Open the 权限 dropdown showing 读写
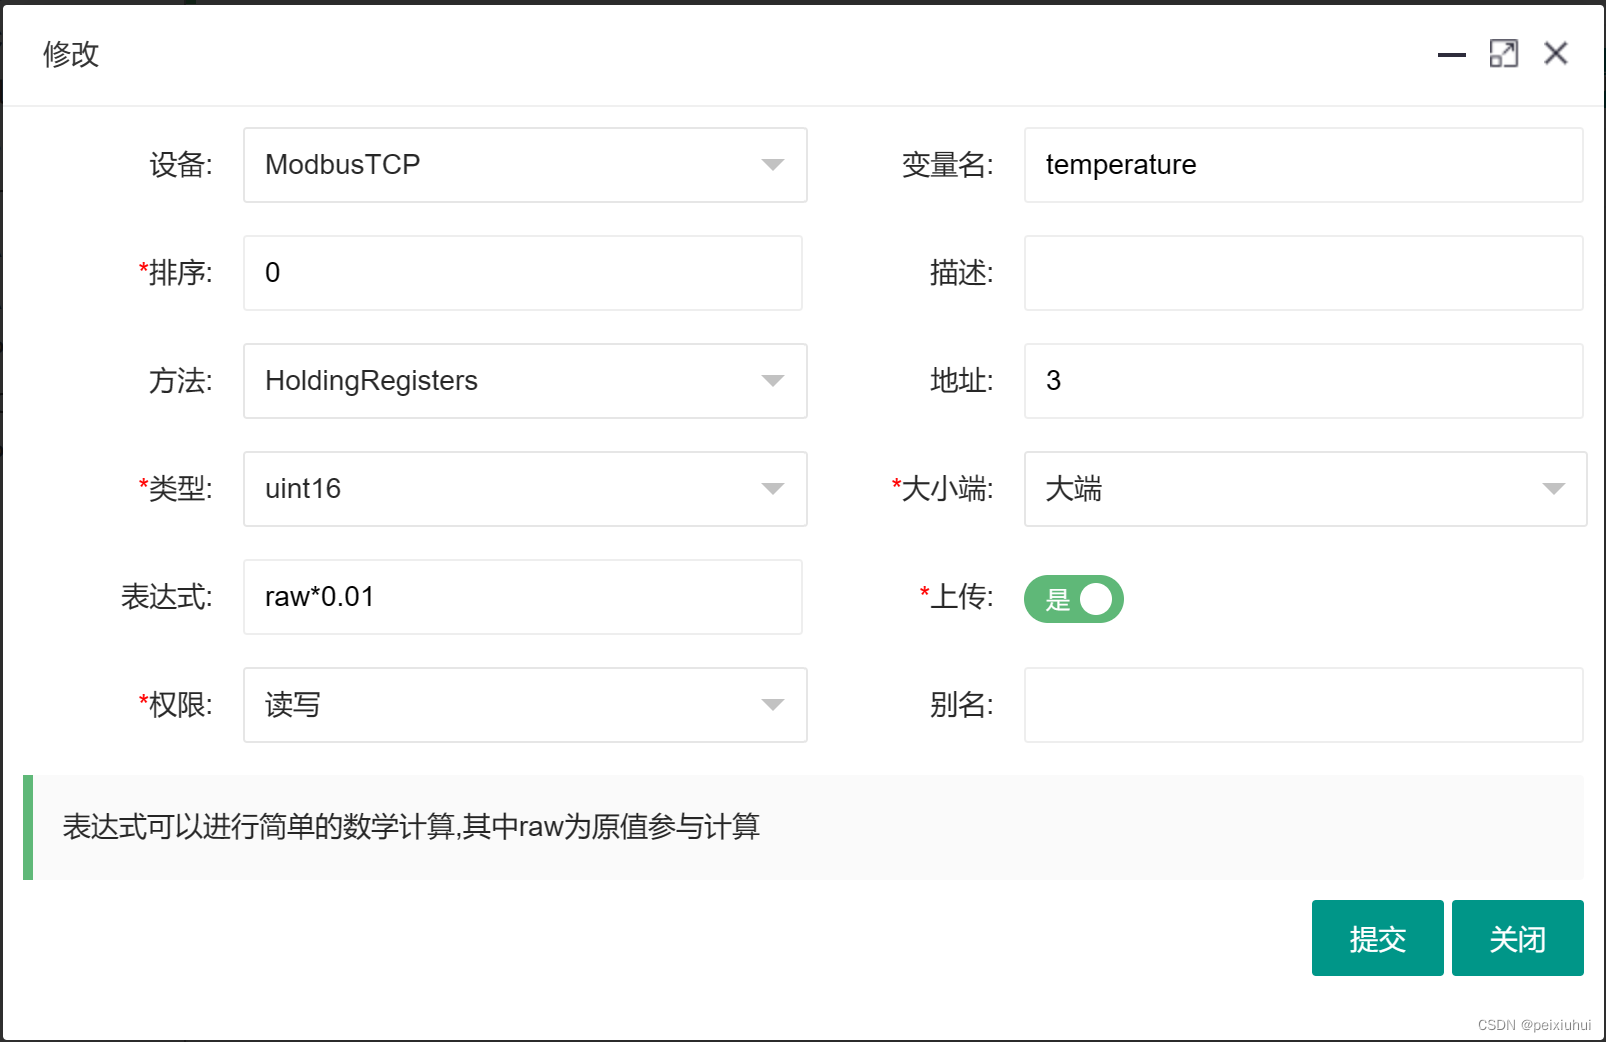This screenshot has height=1042, width=1606. 771,705
